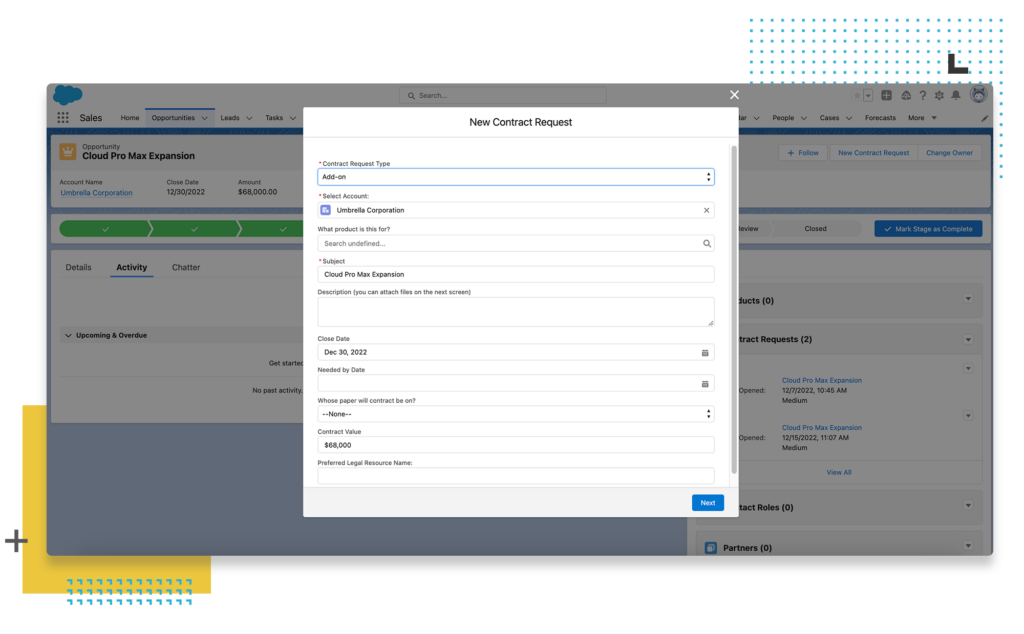Click the Help question mark icon
This screenshot has height=634, width=1024.
922,95
